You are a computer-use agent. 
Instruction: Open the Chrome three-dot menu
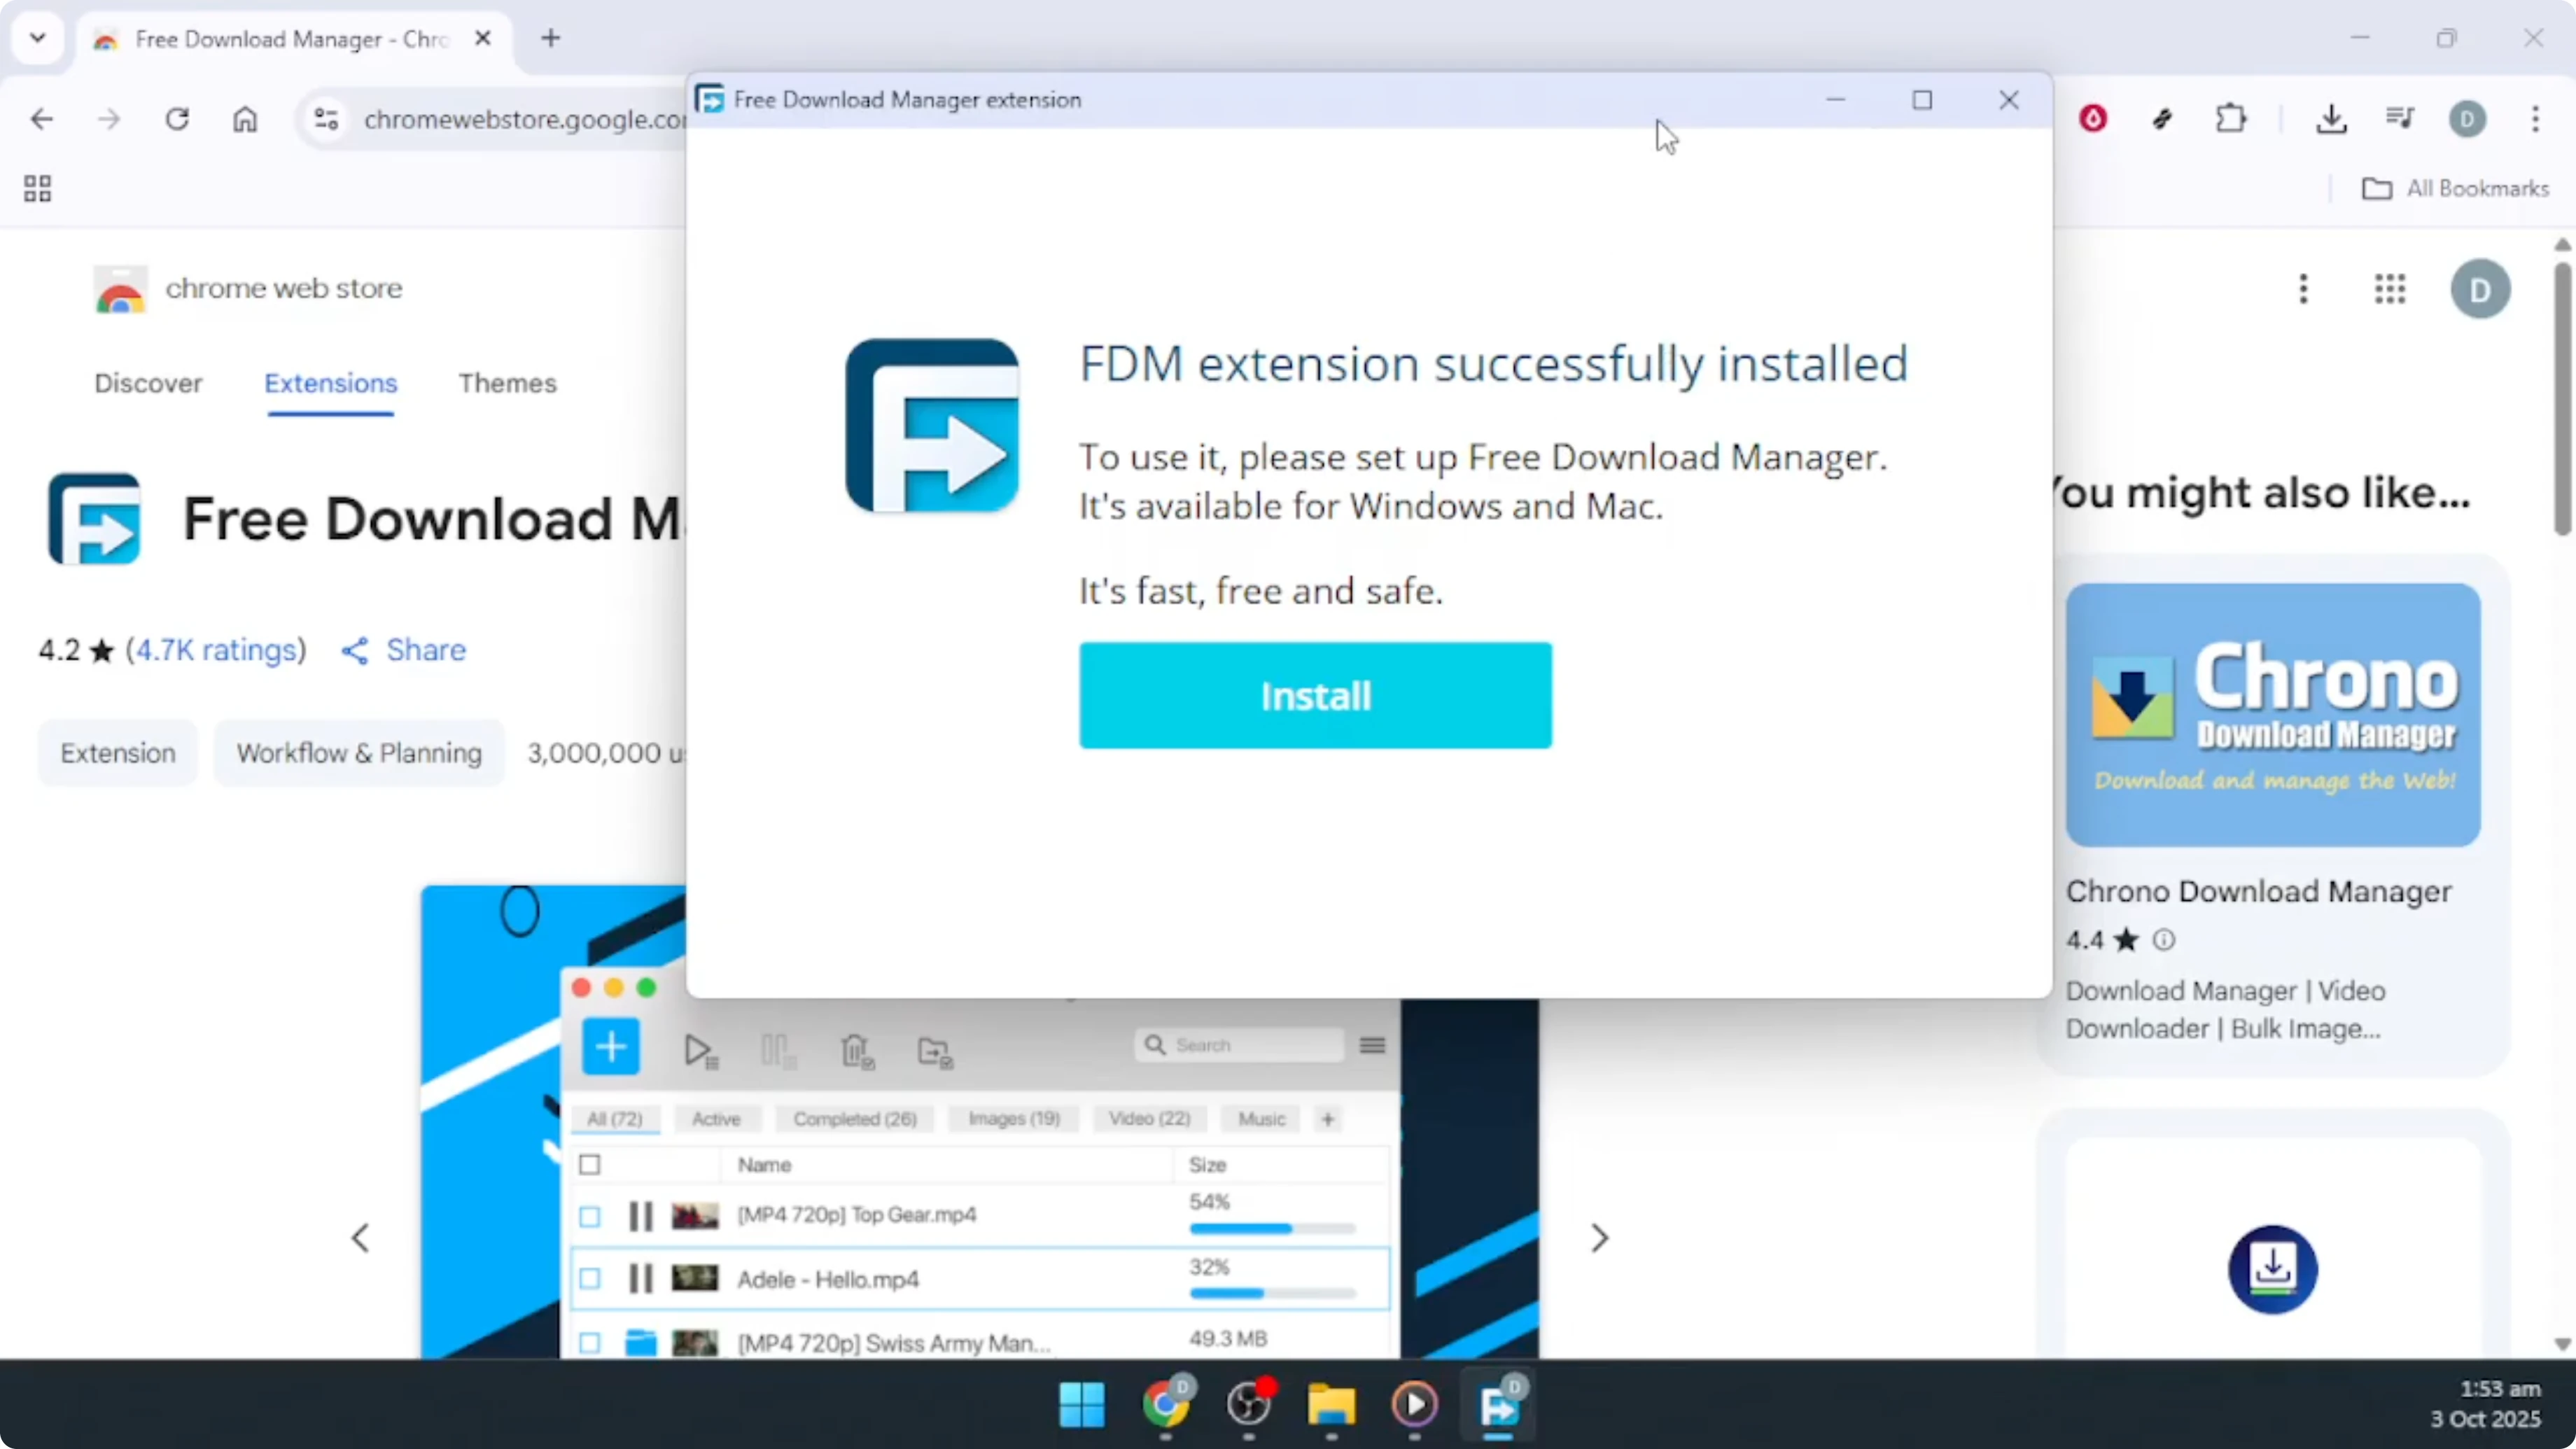2537,119
